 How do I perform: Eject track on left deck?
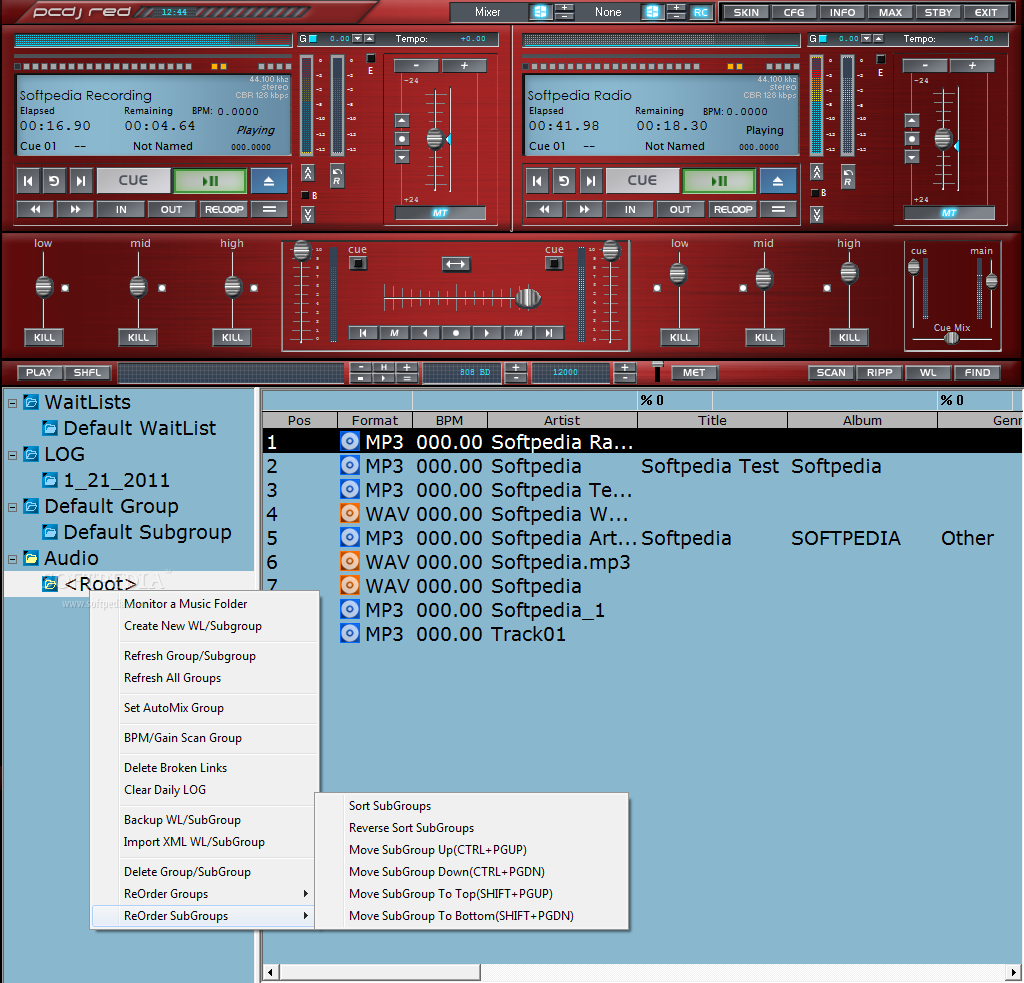point(268,181)
